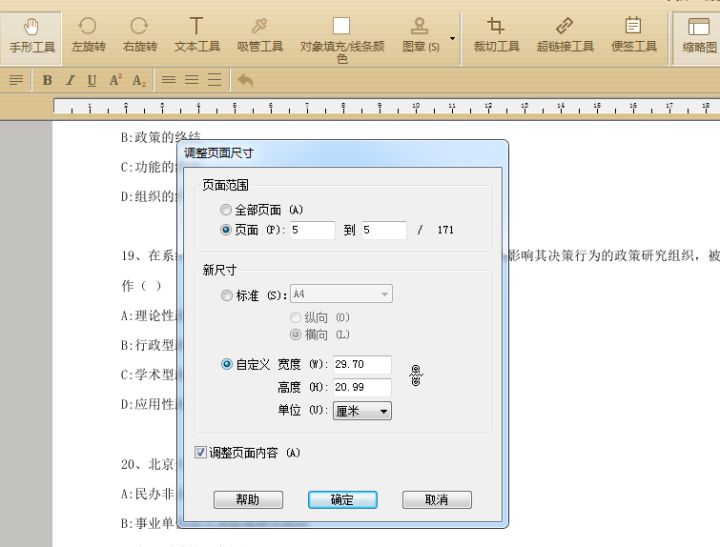The width and height of the screenshot is (720, 547).
Task: Choose the Hyperlink tool (超链接工具)
Action: pyautogui.click(x=565, y=35)
